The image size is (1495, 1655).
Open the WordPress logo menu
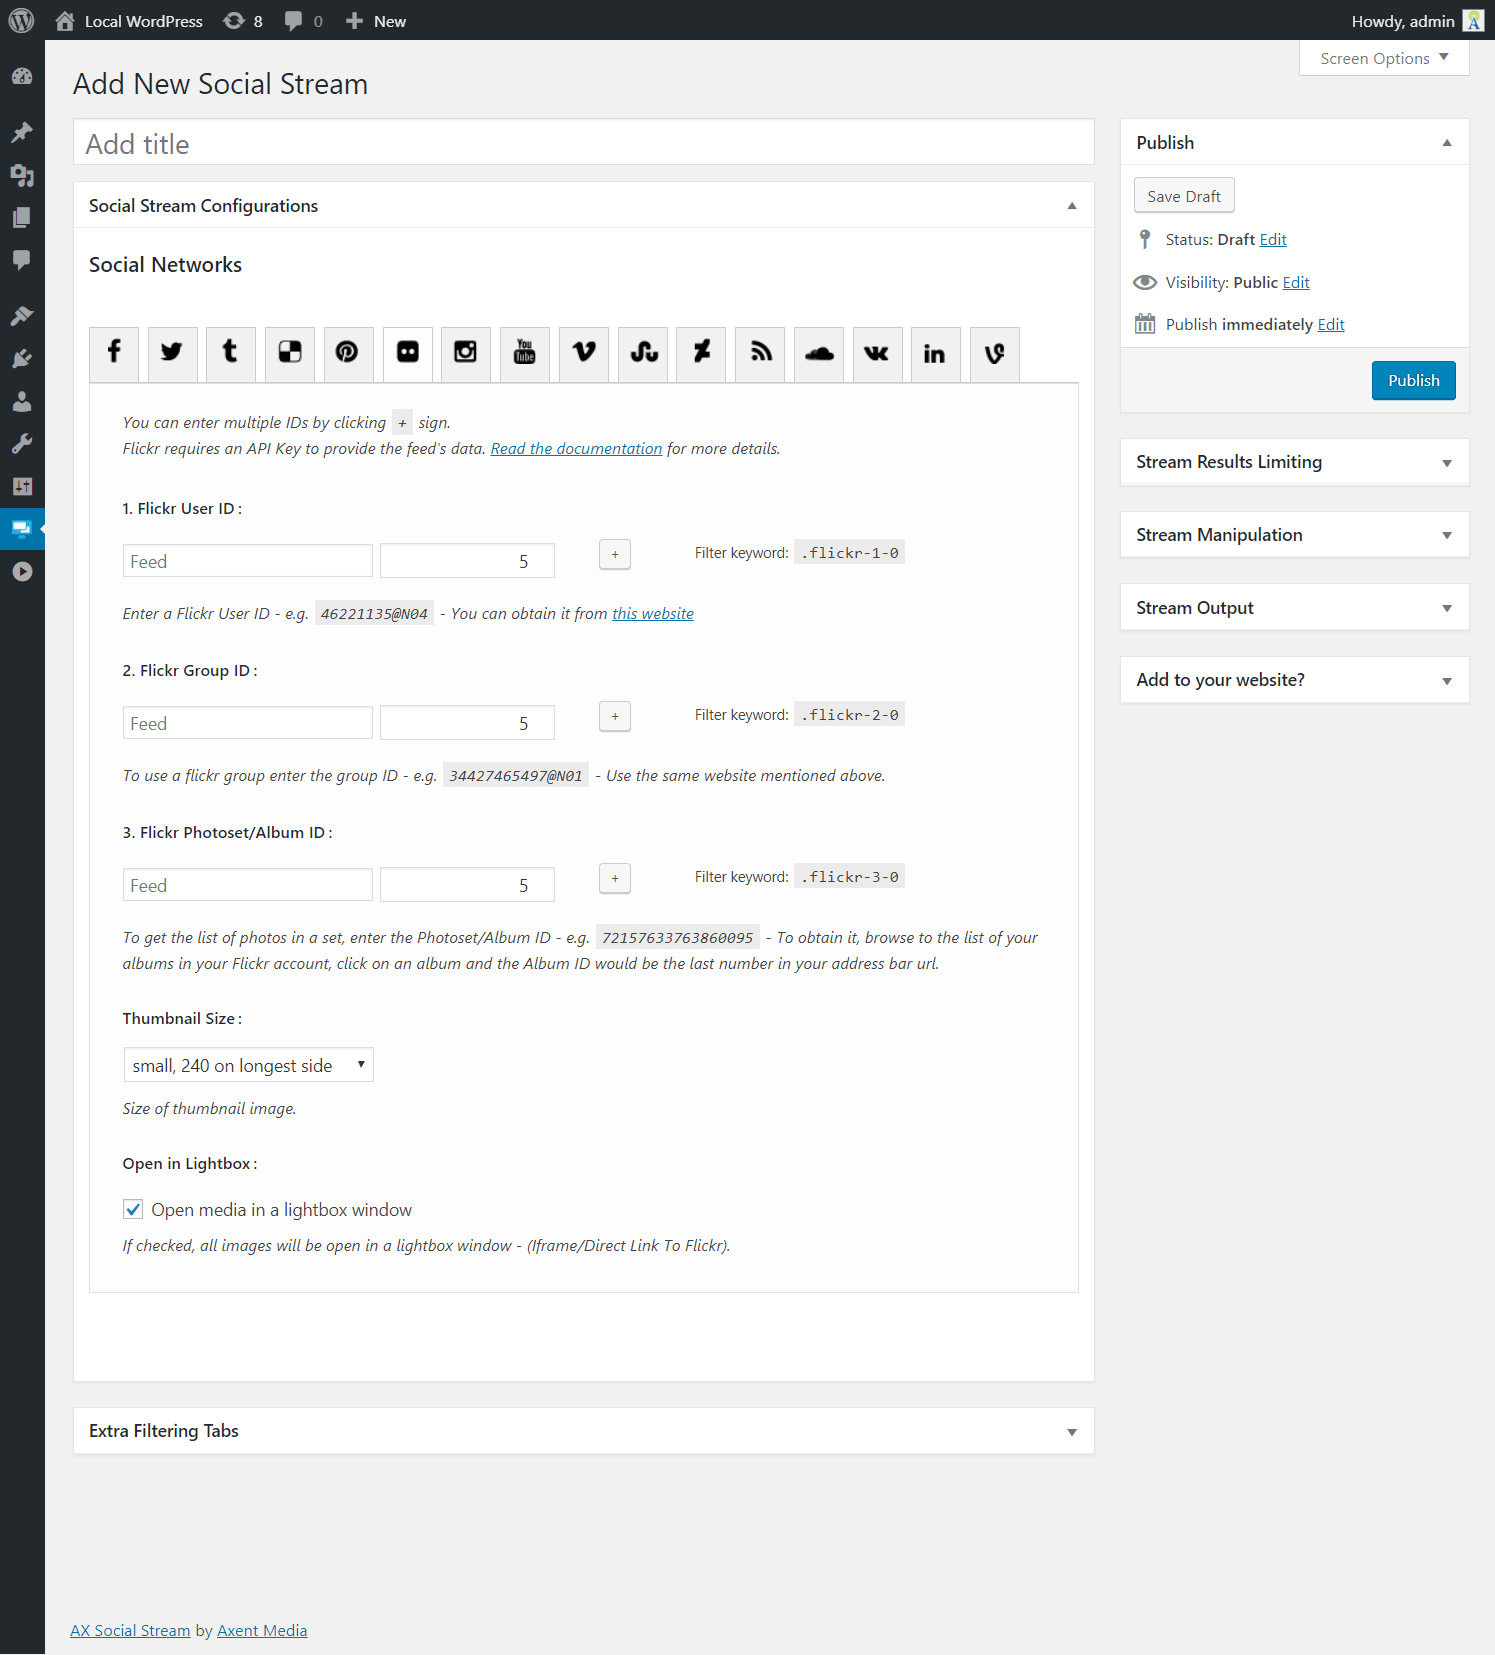[21, 20]
